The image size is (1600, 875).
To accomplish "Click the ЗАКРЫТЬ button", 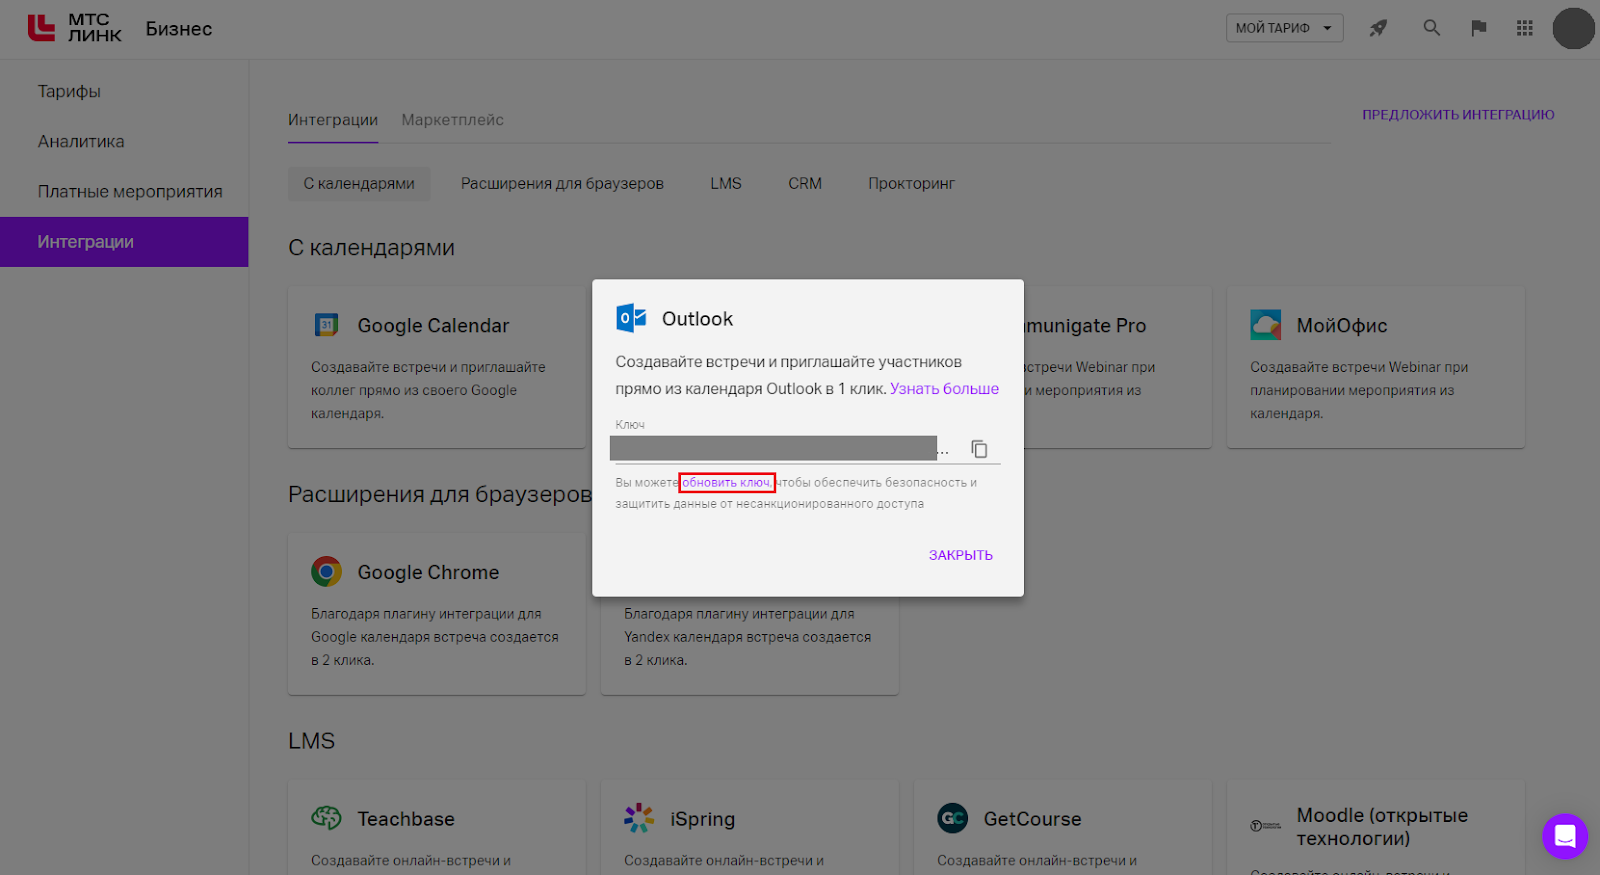I will pos(960,555).
